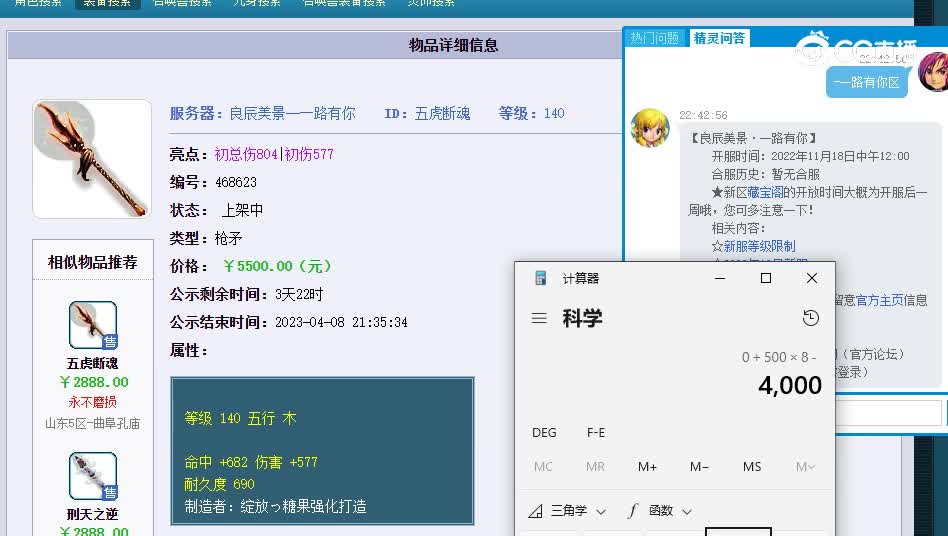
Task: Click the calculator app icon in title bar
Action: click(541, 278)
